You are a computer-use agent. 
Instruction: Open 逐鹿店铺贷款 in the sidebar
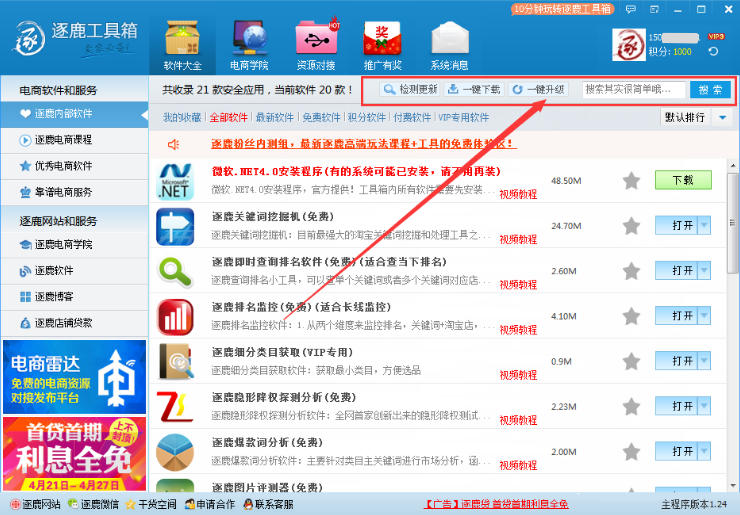75,323
